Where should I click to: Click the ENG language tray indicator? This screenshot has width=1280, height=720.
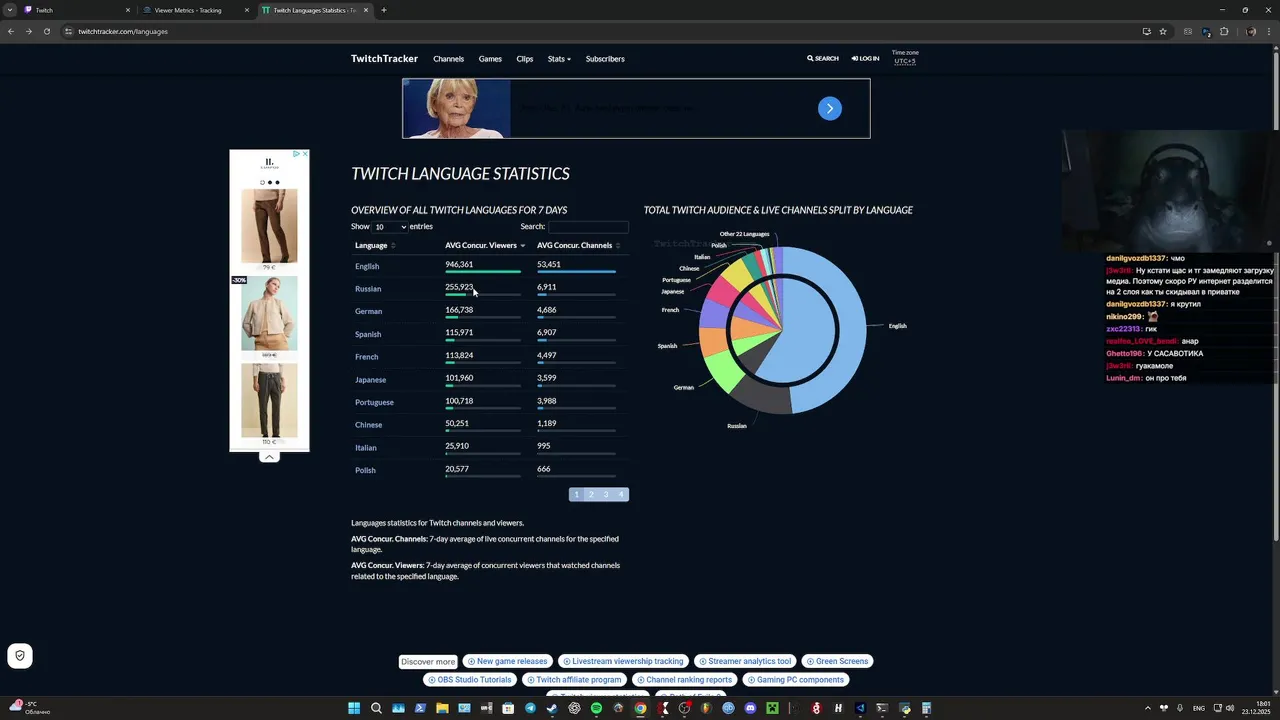(x=1199, y=708)
